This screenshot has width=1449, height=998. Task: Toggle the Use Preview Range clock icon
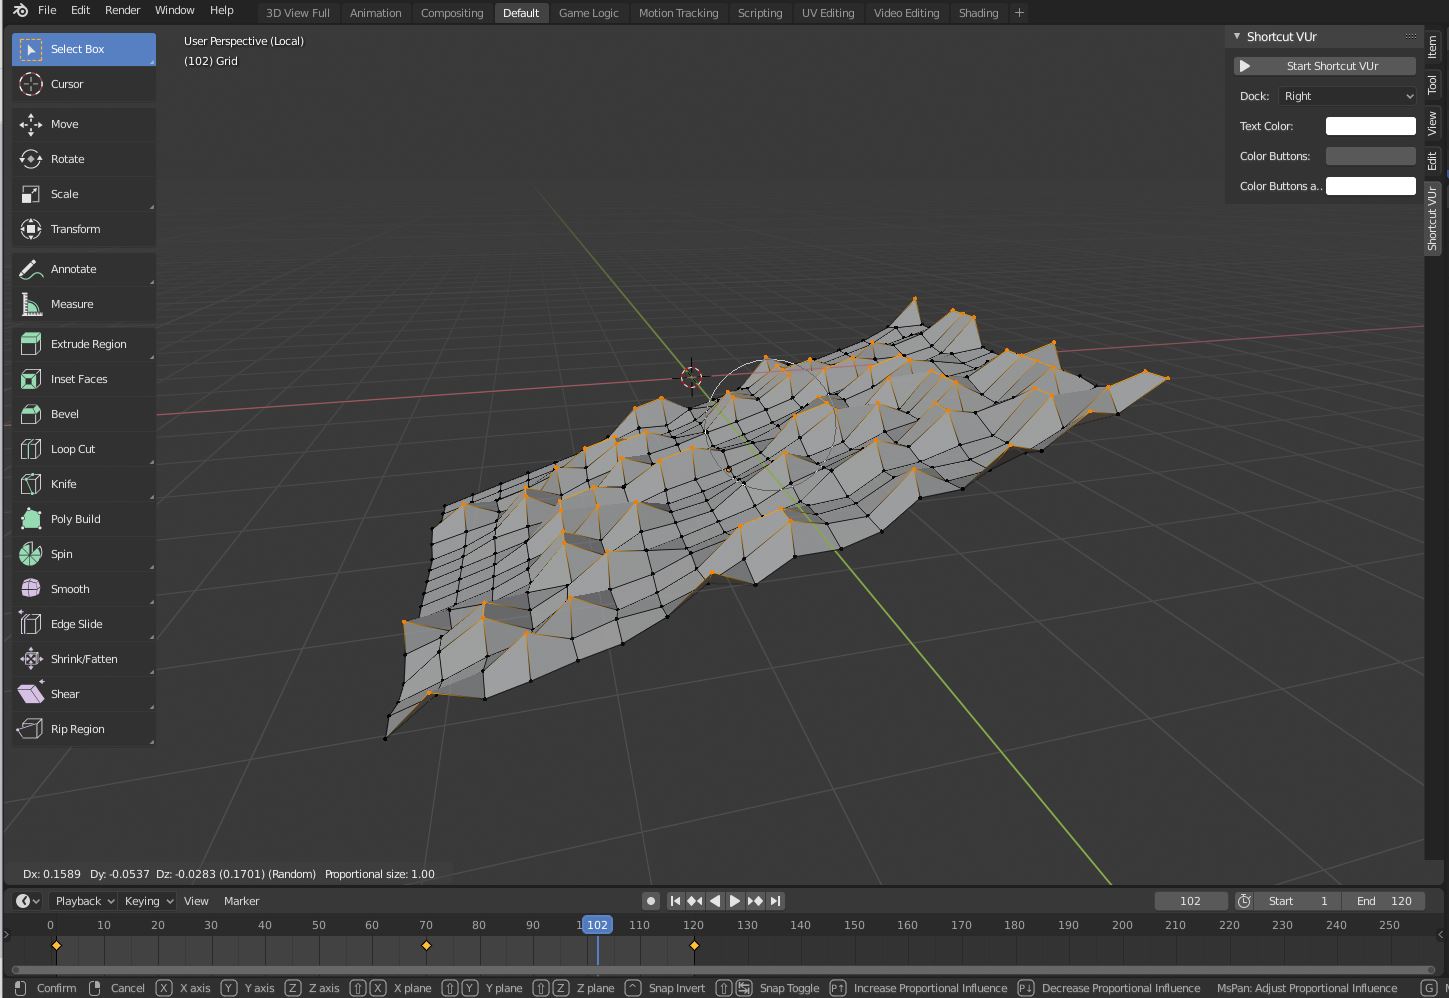tap(1244, 901)
